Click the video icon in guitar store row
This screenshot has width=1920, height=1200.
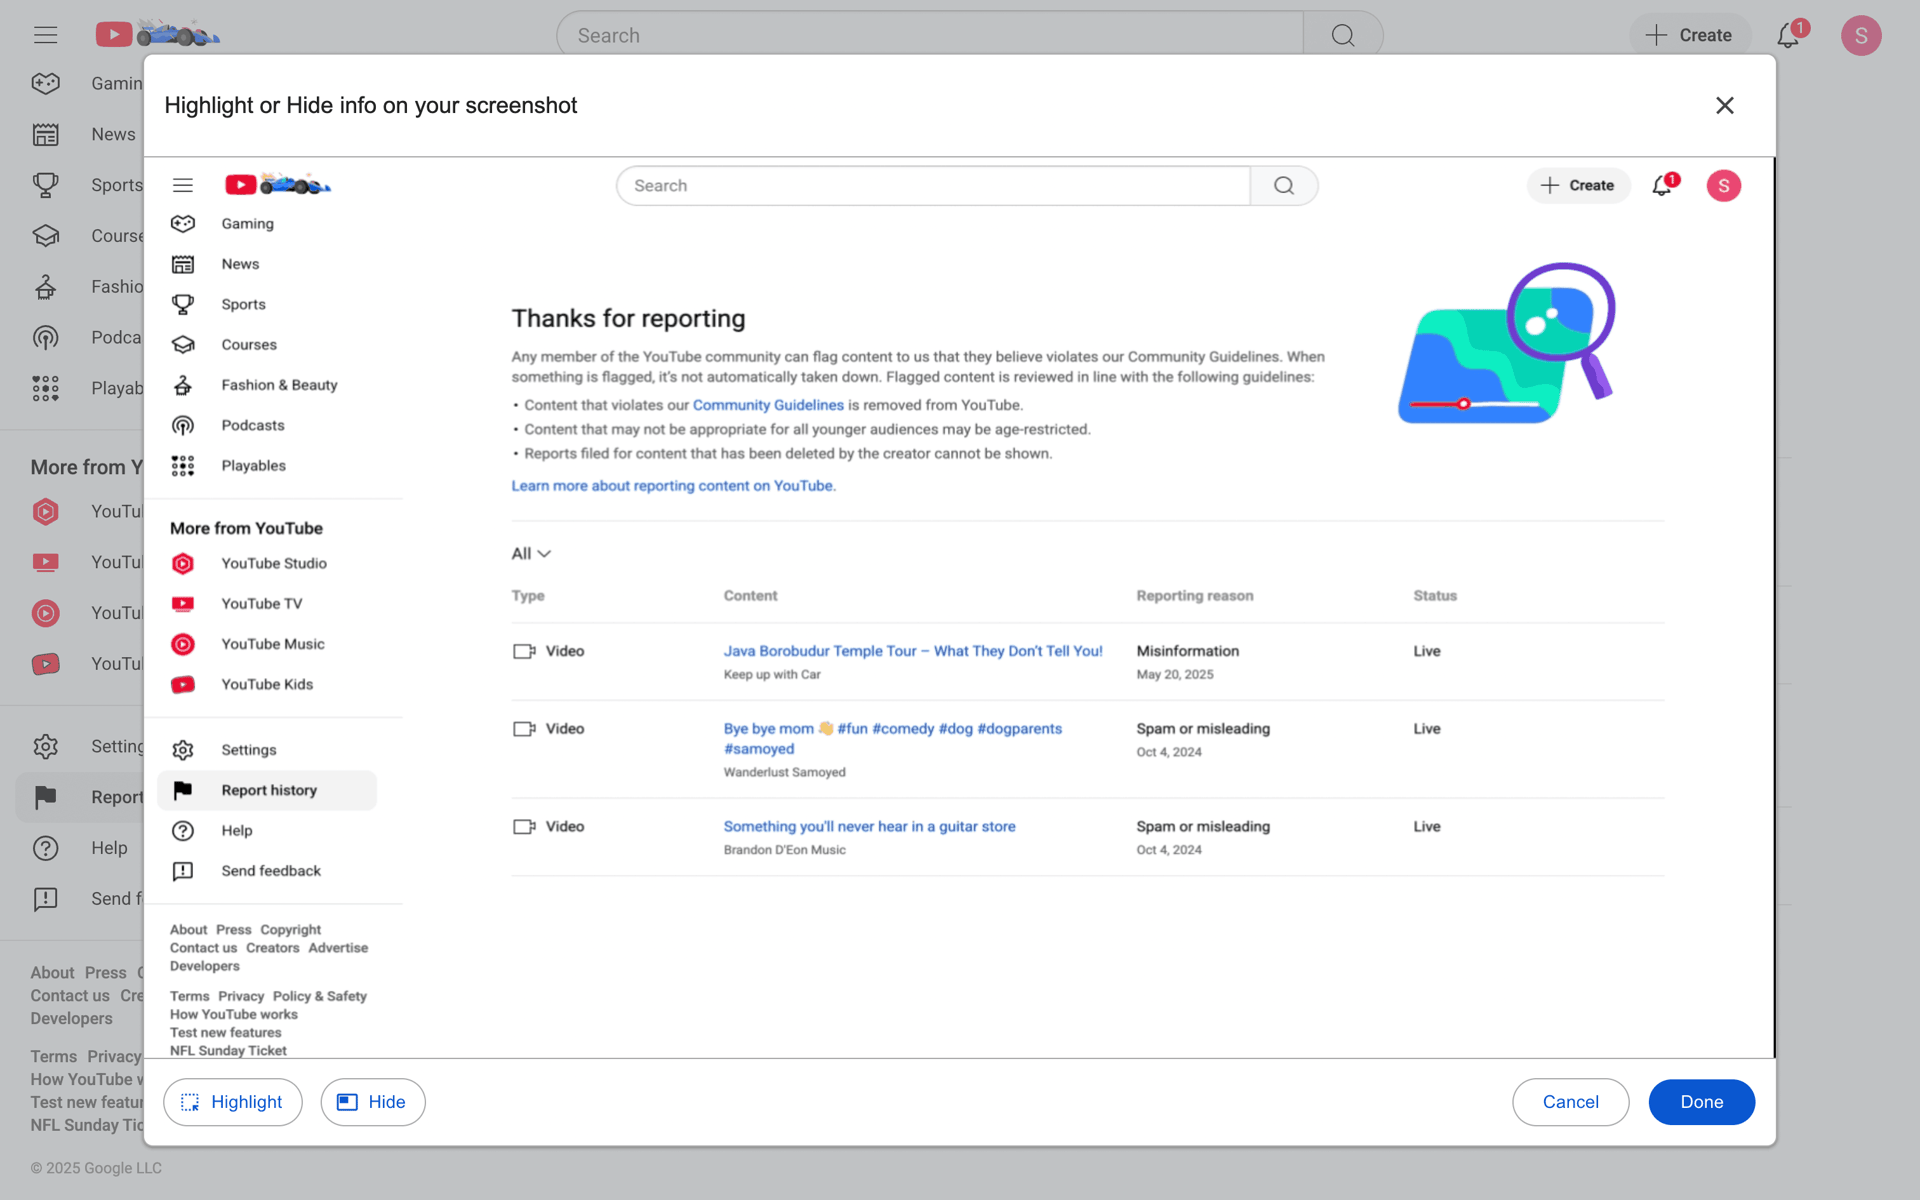[524, 827]
